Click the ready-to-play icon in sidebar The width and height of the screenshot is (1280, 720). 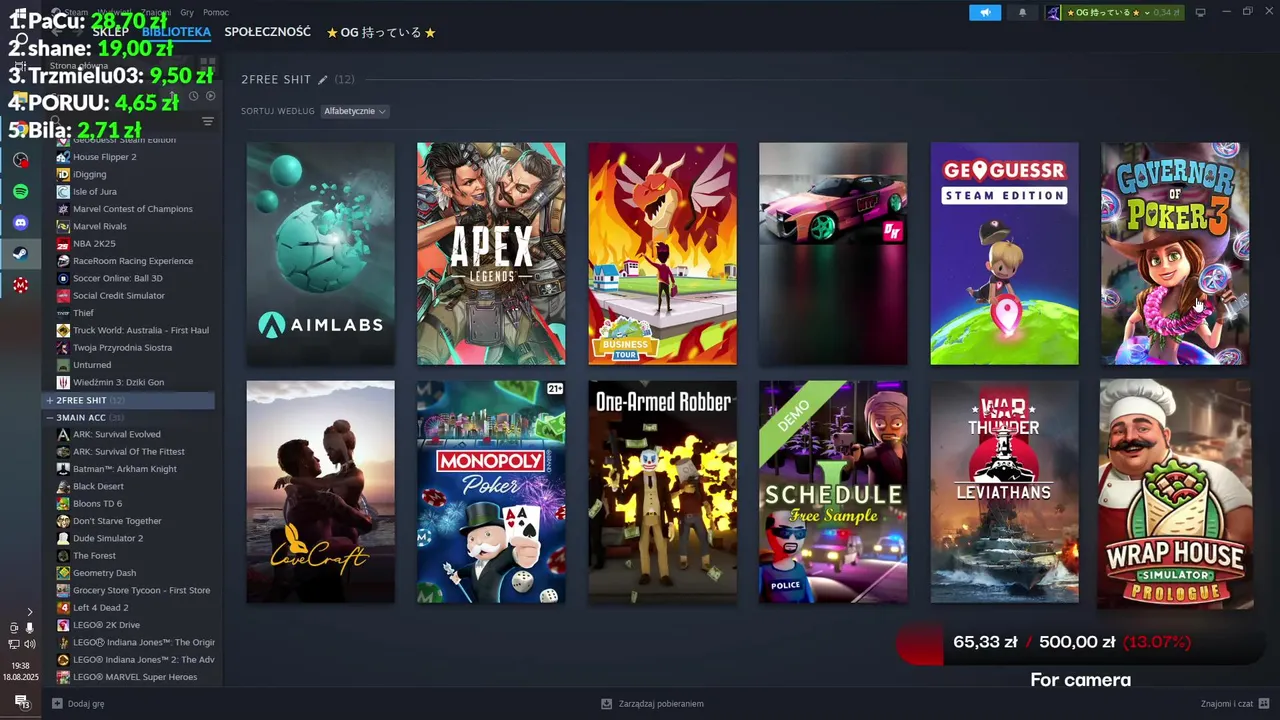point(210,96)
